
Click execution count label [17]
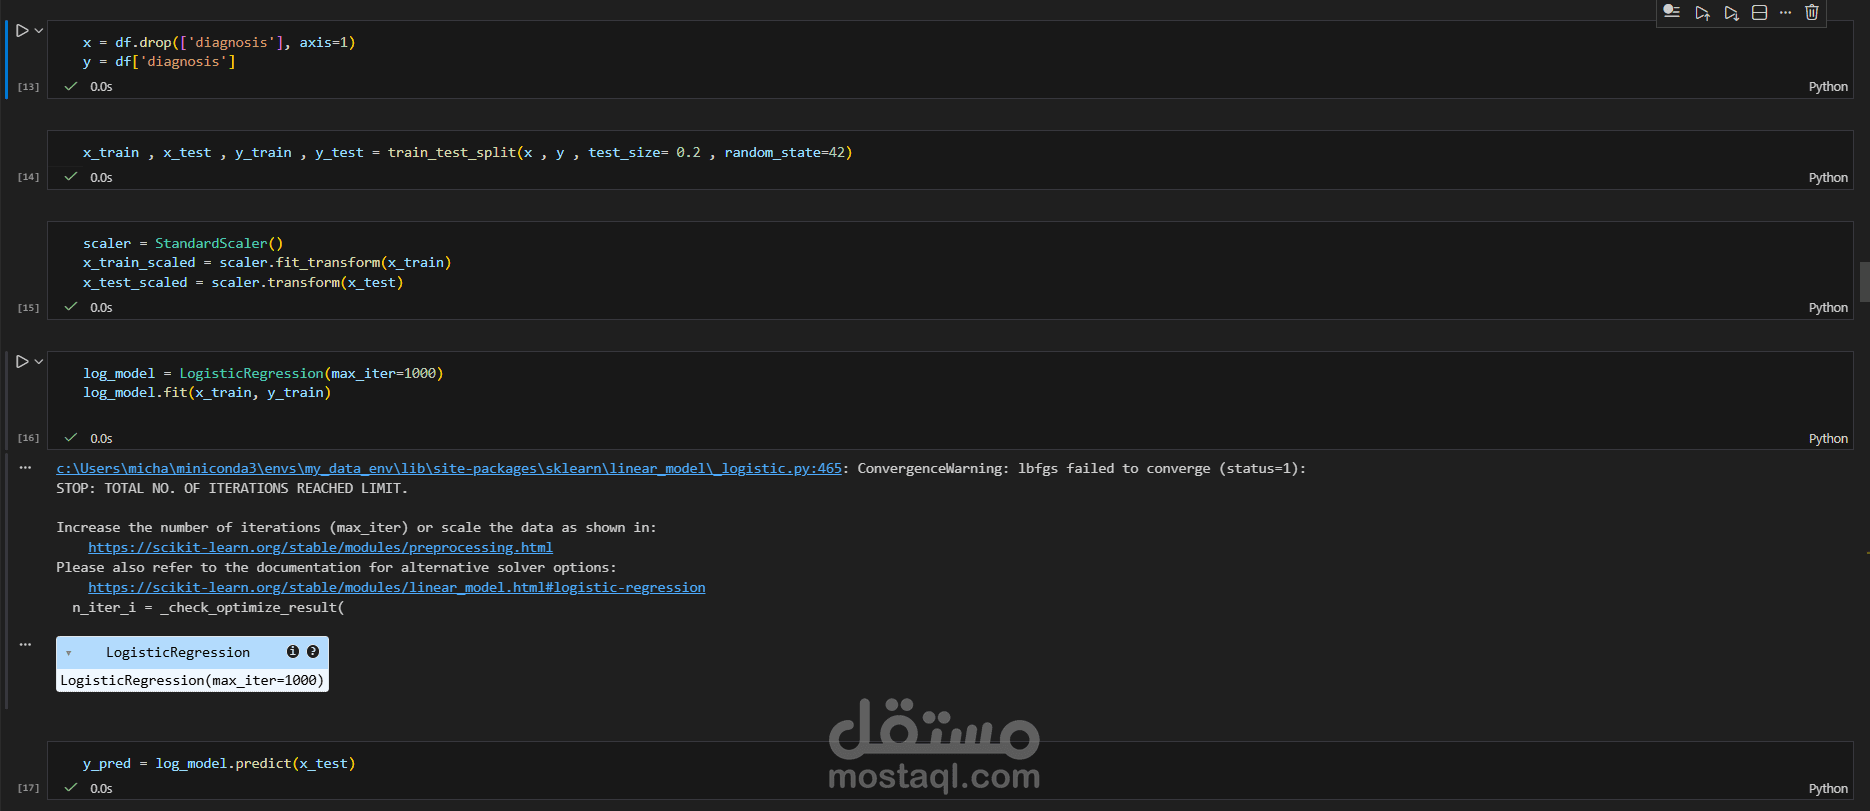29,788
